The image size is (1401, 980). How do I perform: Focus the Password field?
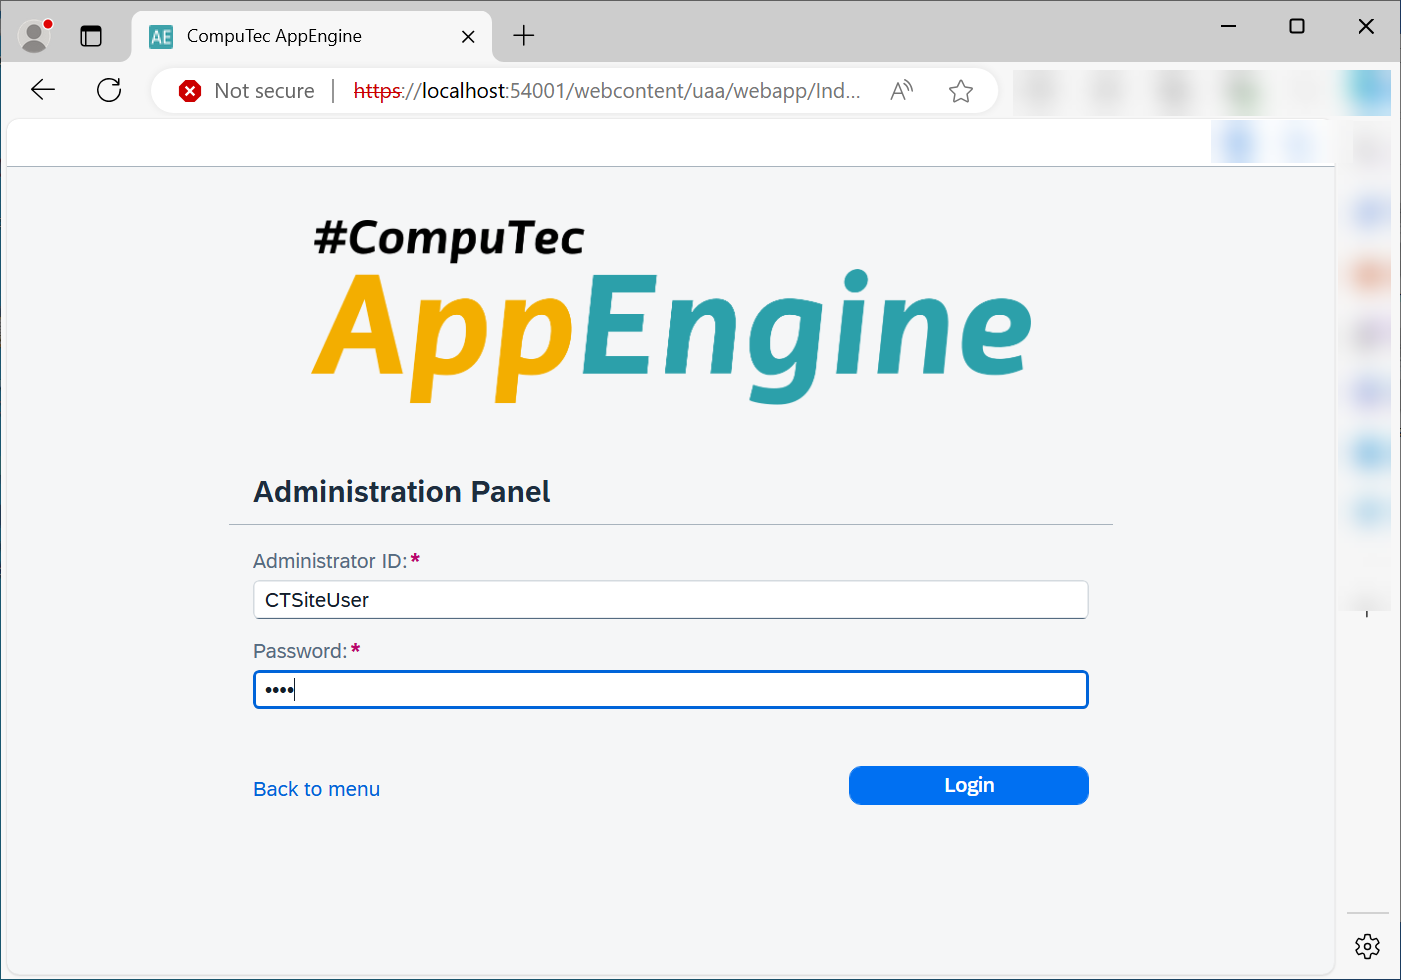point(670,690)
